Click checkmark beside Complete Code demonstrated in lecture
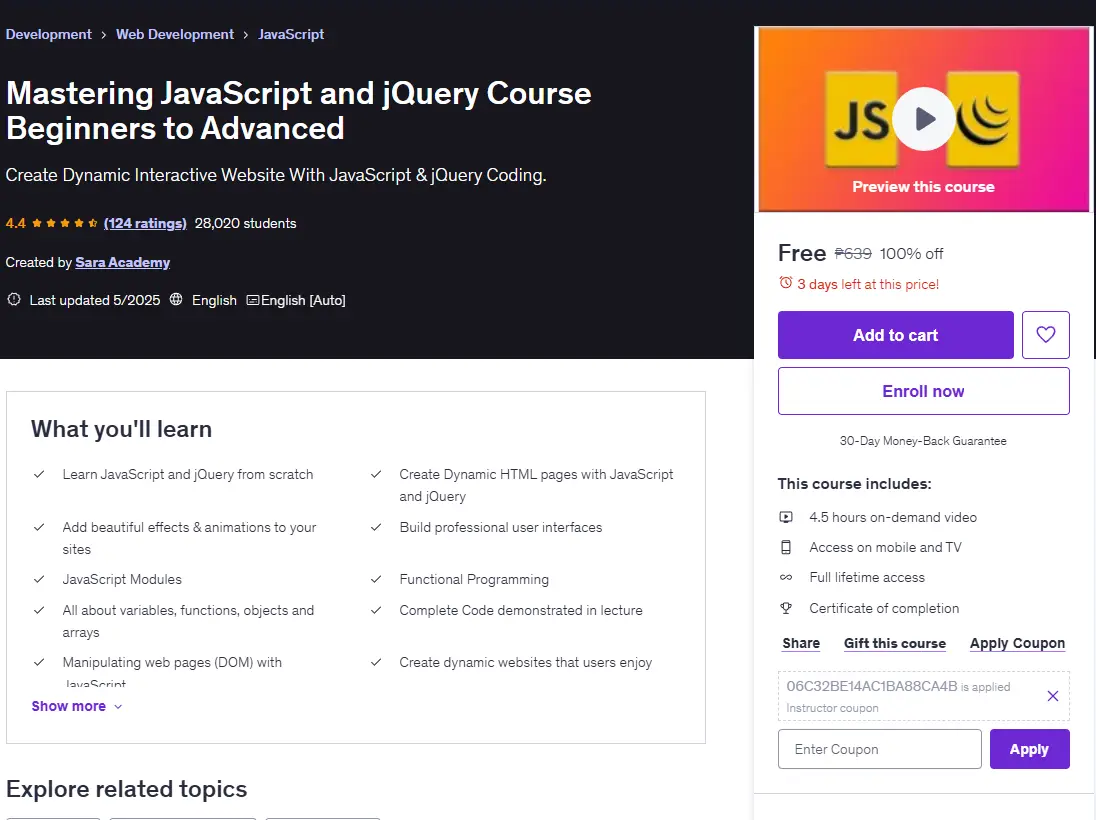The height and width of the screenshot is (820, 1096). pyautogui.click(x=376, y=610)
